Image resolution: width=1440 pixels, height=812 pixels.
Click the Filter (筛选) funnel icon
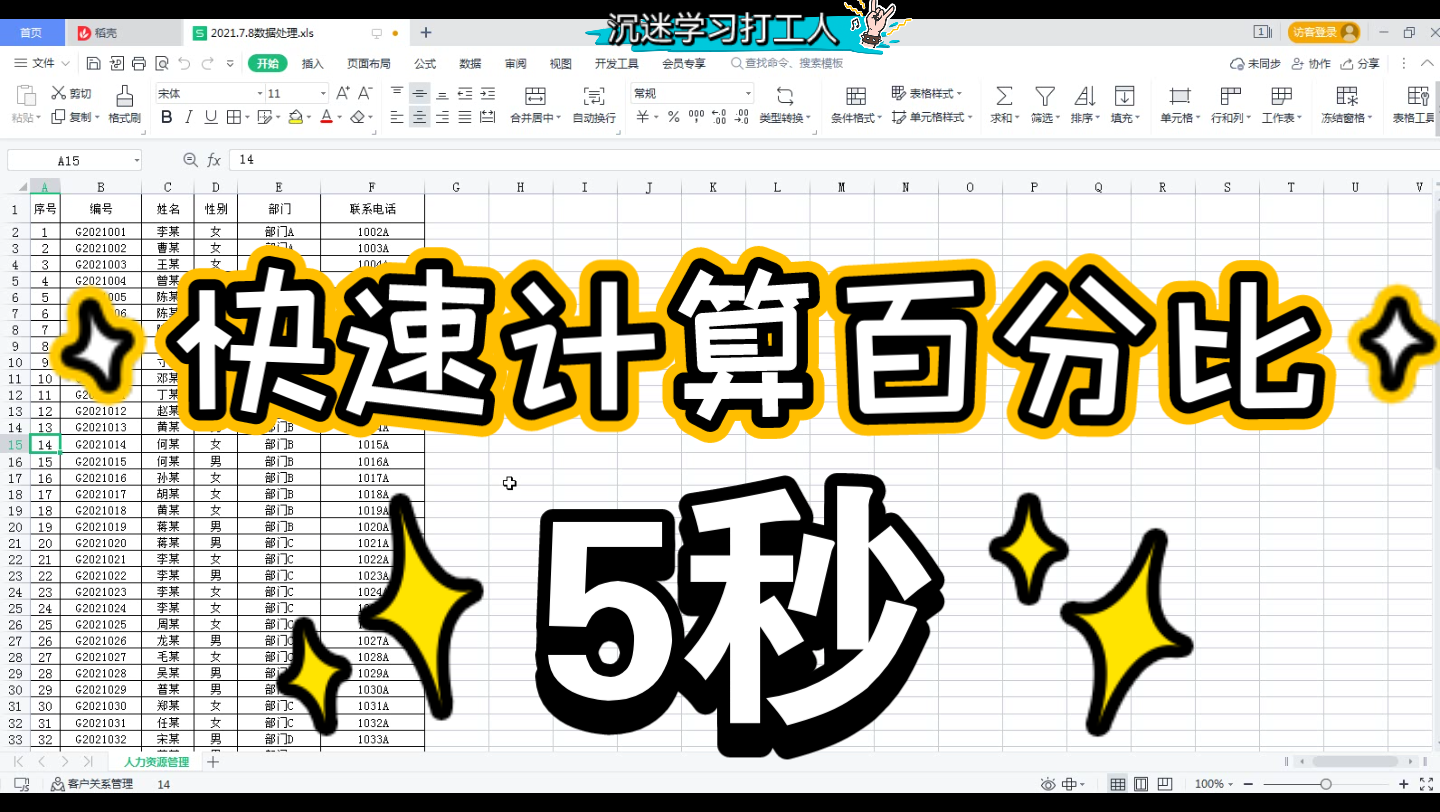(x=1044, y=96)
